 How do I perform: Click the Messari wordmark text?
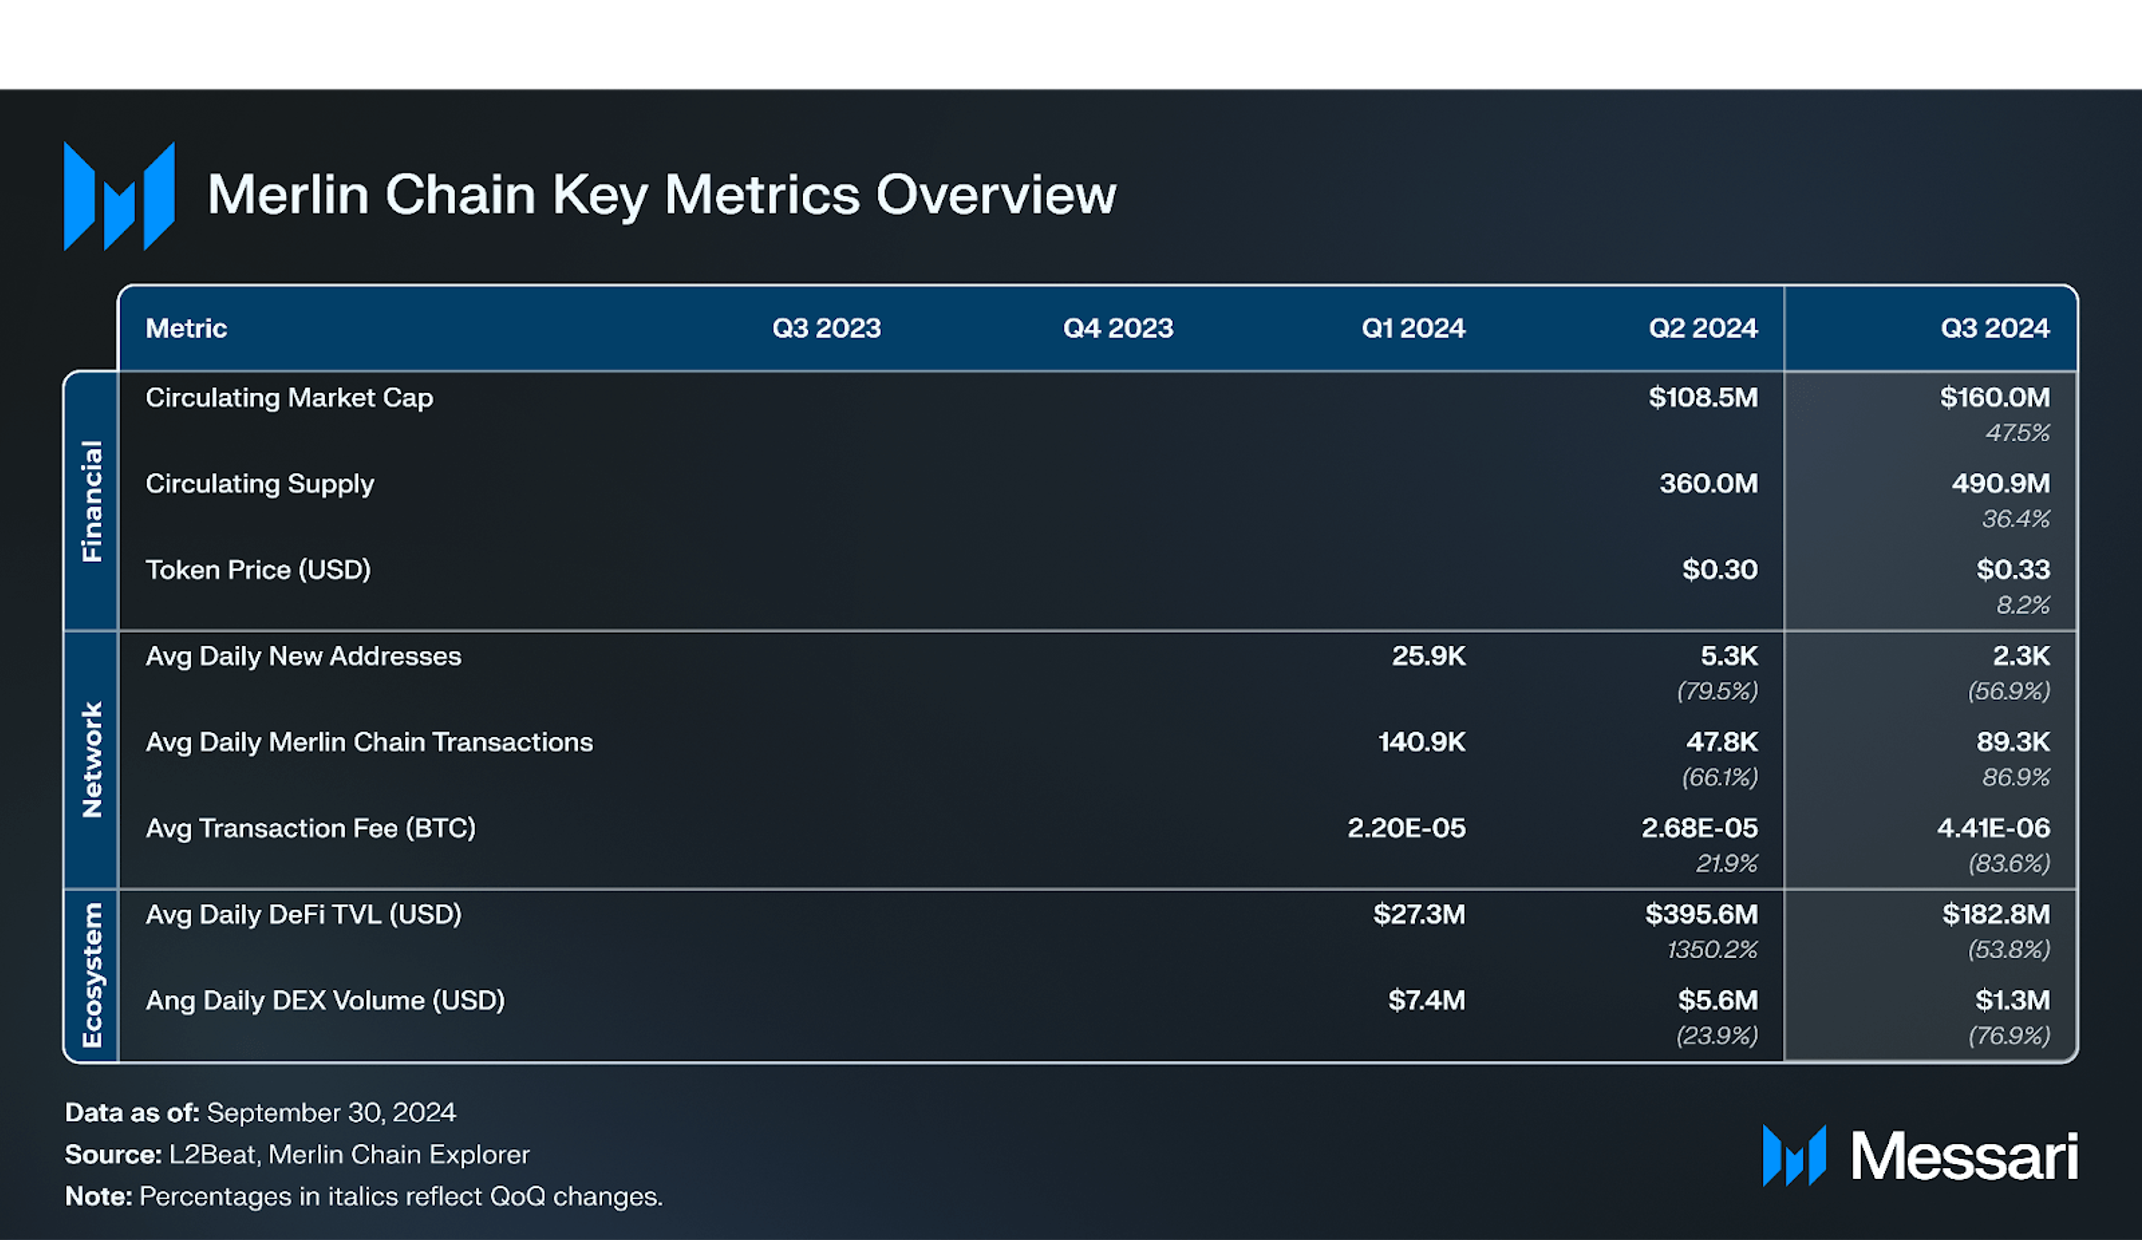pyautogui.click(x=1964, y=1157)
